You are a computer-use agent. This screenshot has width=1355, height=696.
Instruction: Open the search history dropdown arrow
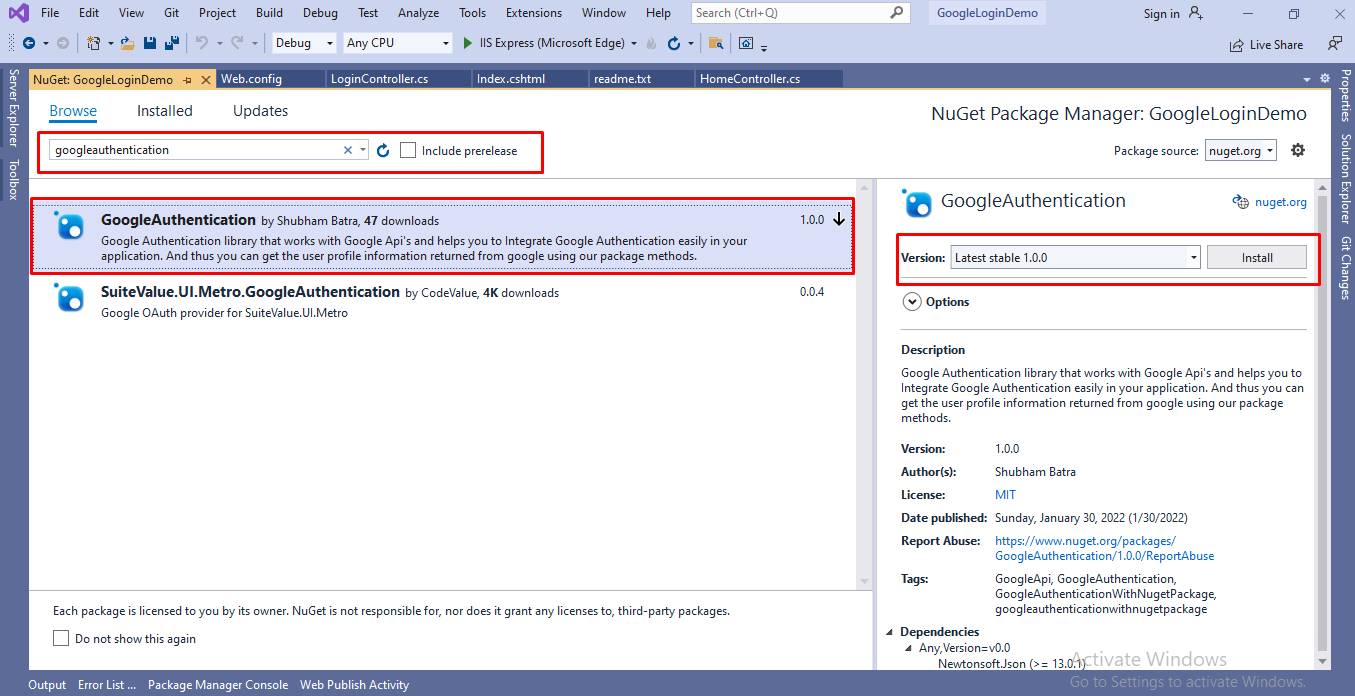pyautogui.click(x=363, y=150)
